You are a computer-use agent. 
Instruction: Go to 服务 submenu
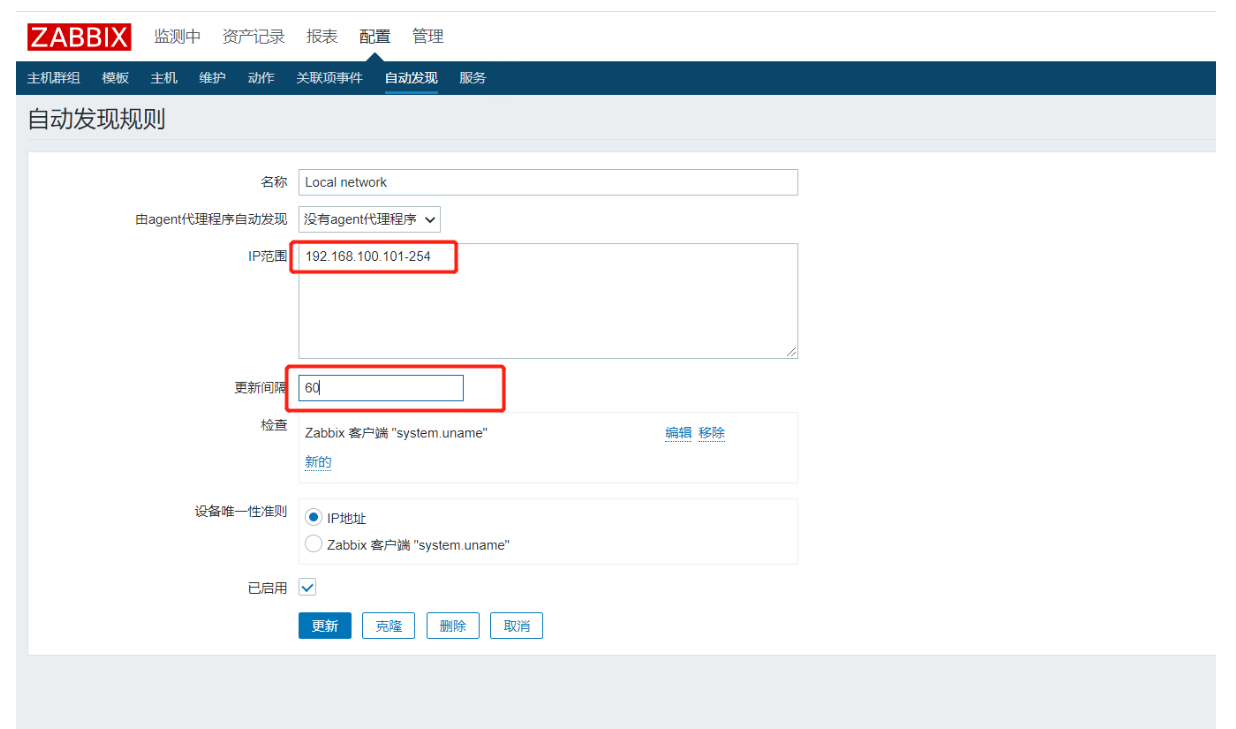click(x=473, y=78)
